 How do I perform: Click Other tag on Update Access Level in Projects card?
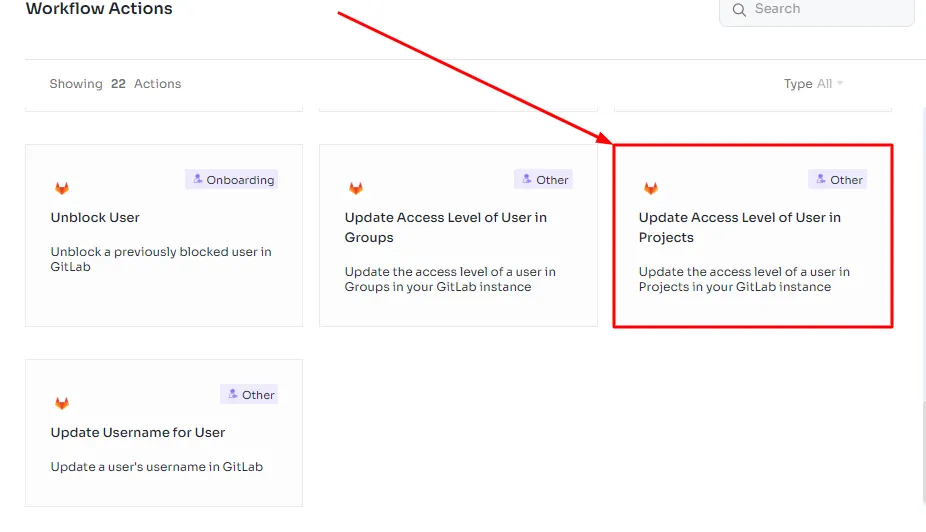click(x=837, y=179)
